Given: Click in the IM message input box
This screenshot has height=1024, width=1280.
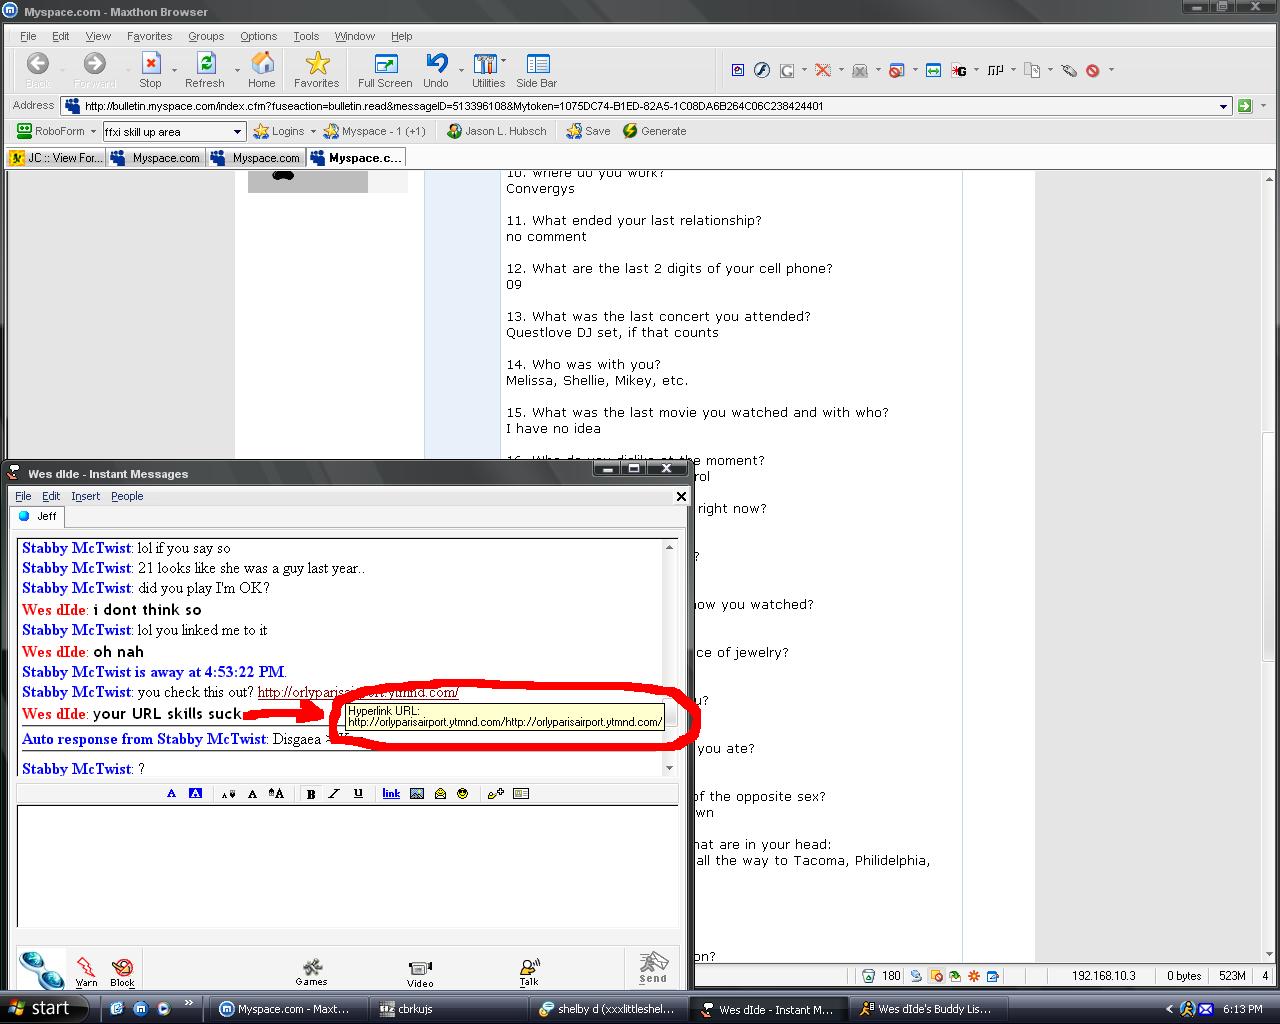Looking at the screenshot, I should [x=346, y=865].
